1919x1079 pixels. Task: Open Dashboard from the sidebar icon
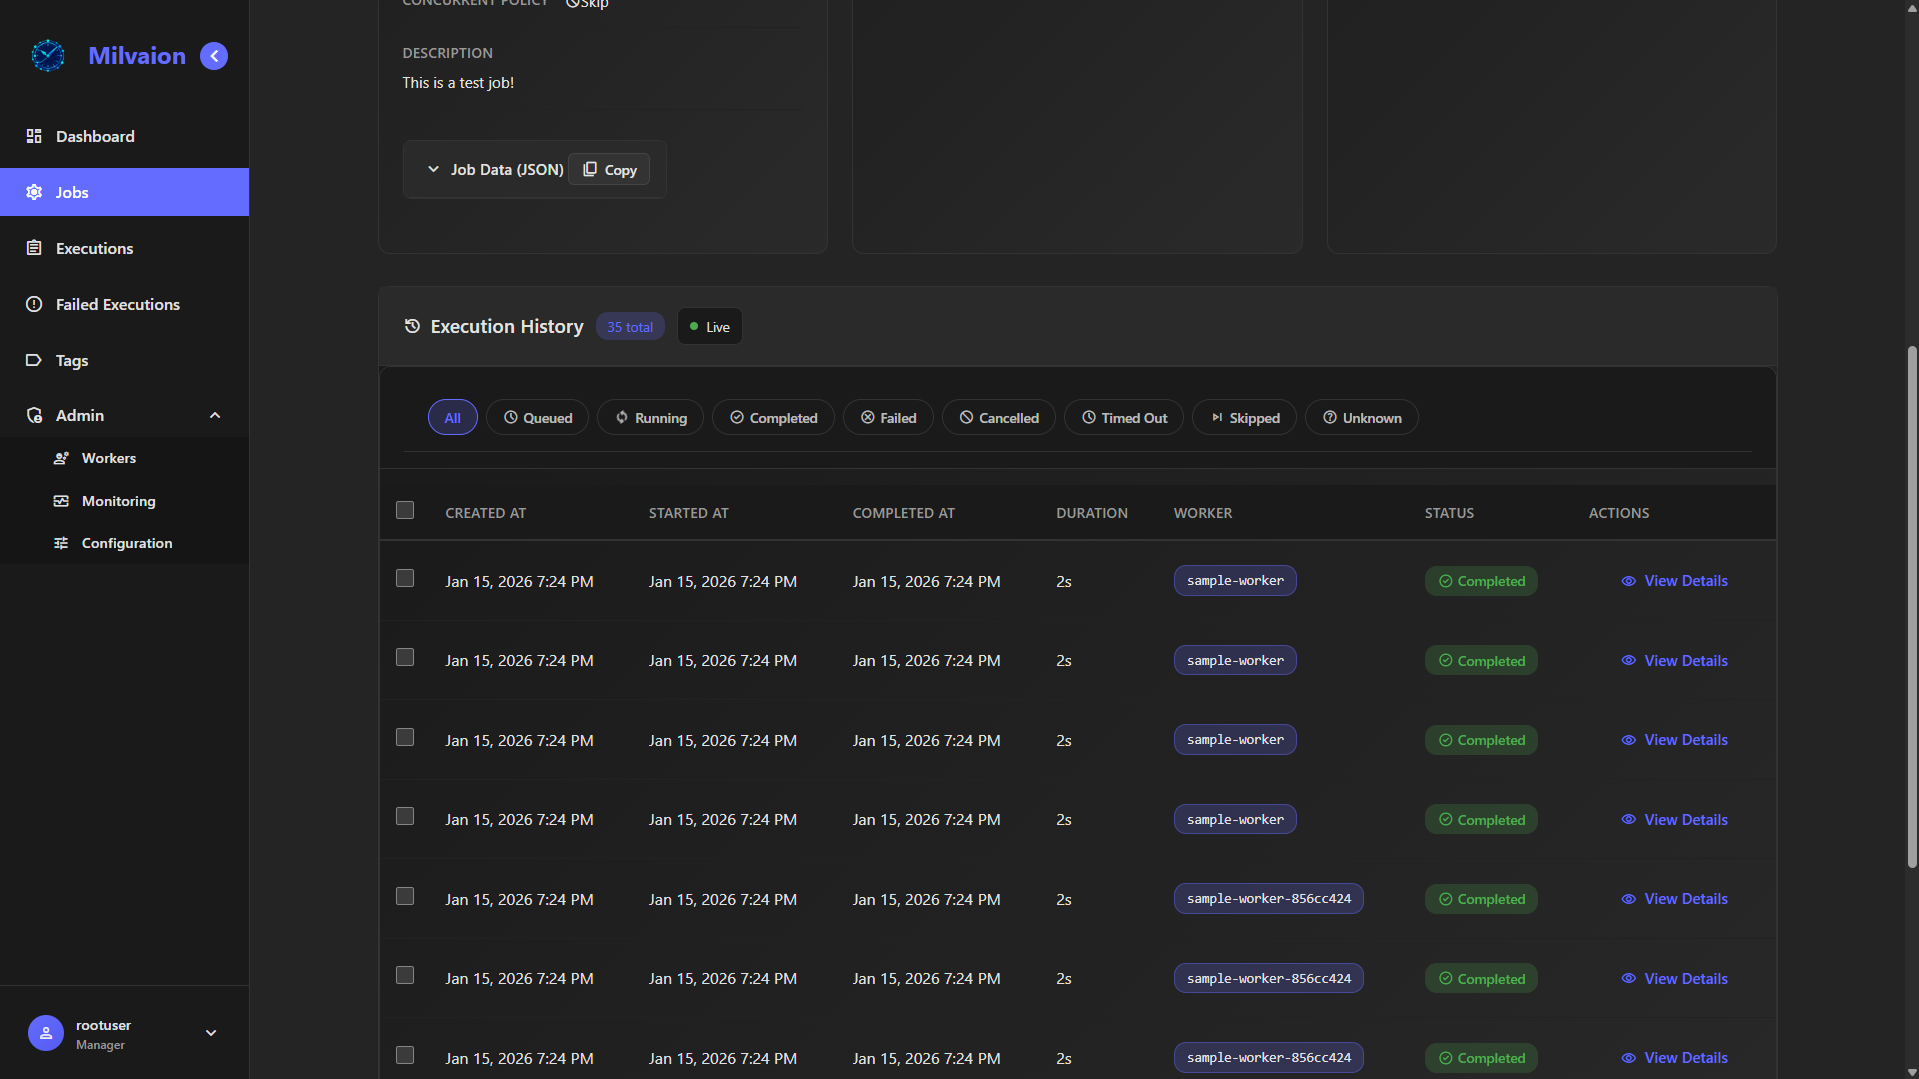pos(34,136)
